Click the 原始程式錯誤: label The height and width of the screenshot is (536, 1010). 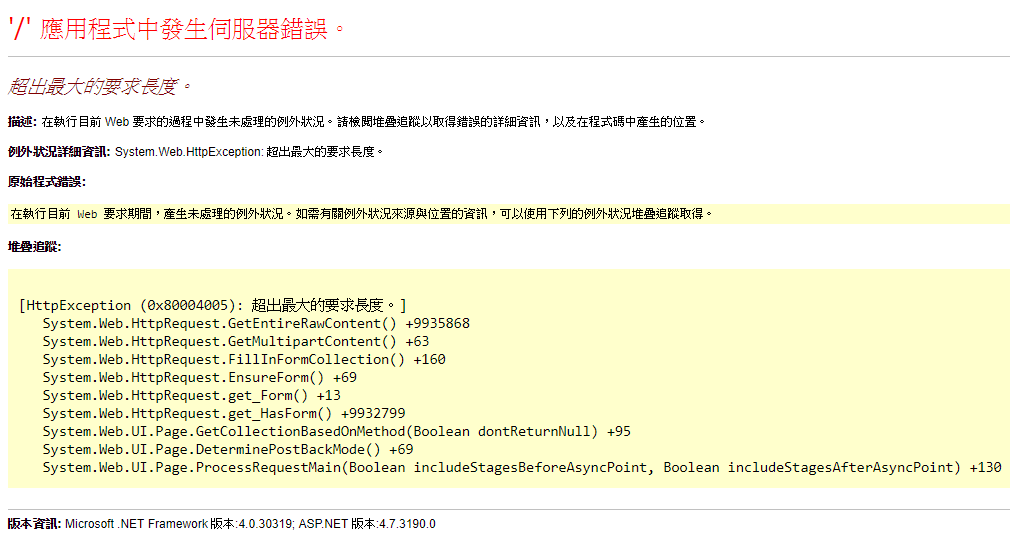(x=46, y=182)
